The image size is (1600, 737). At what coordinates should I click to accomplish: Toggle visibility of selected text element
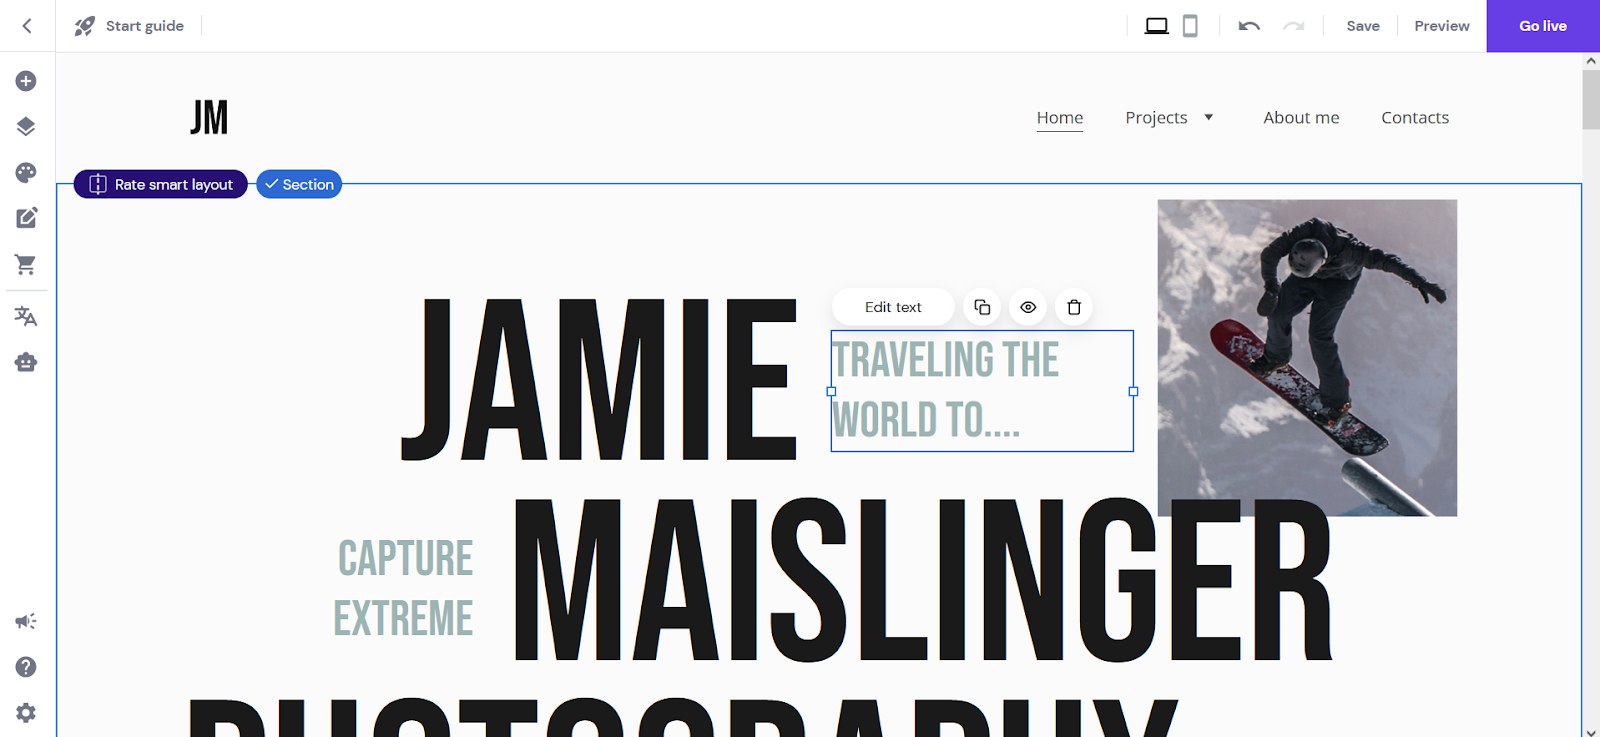click(1028, 307)
